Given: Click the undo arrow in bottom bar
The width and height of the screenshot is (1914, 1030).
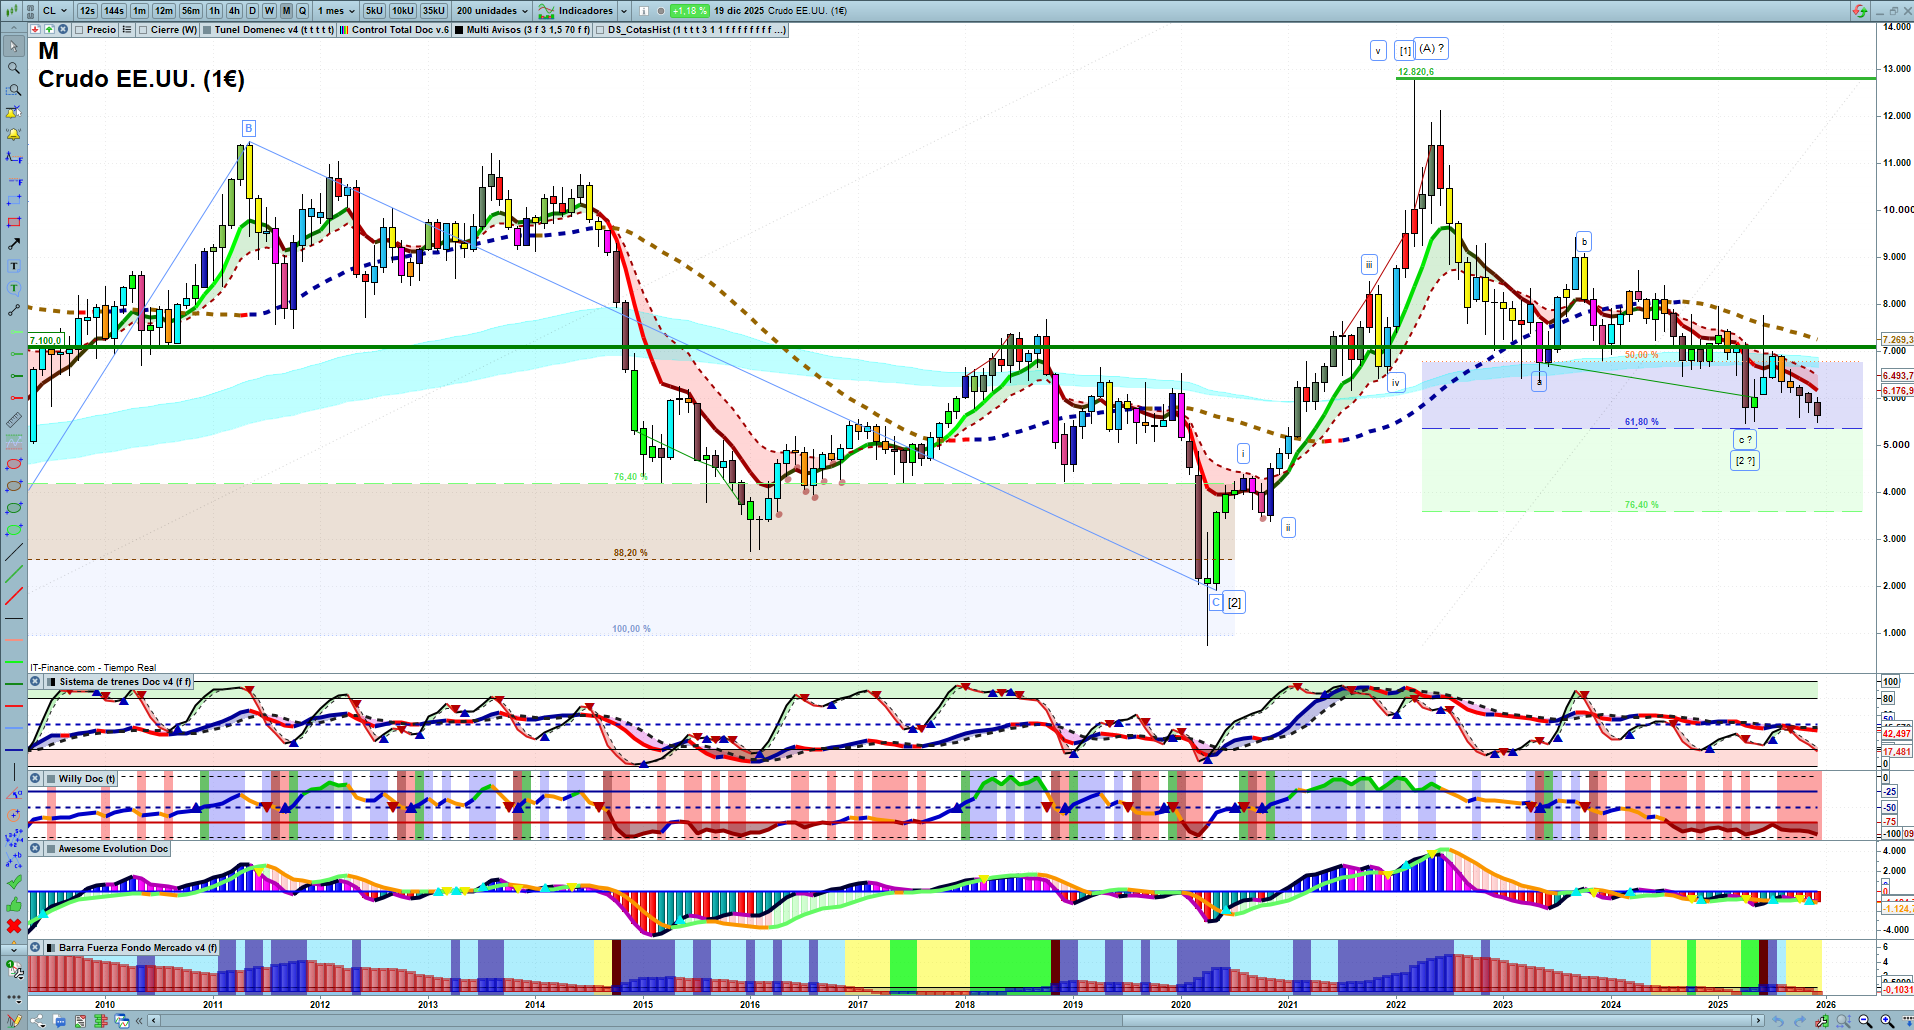Looking at the screenshot, I should coord(1779,1021).
